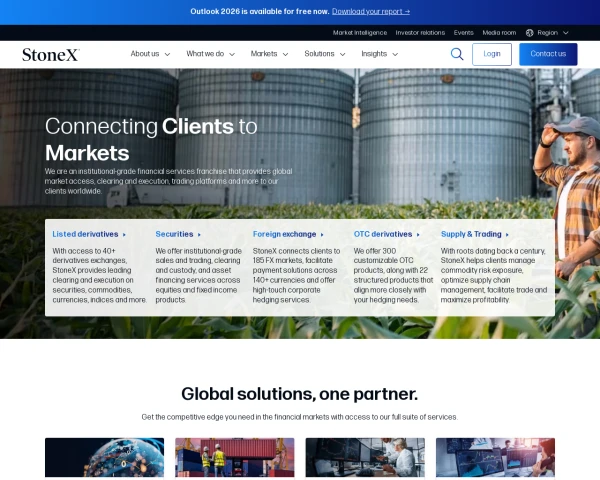Open the traders at monitors thumbnail

click(365, 457)
